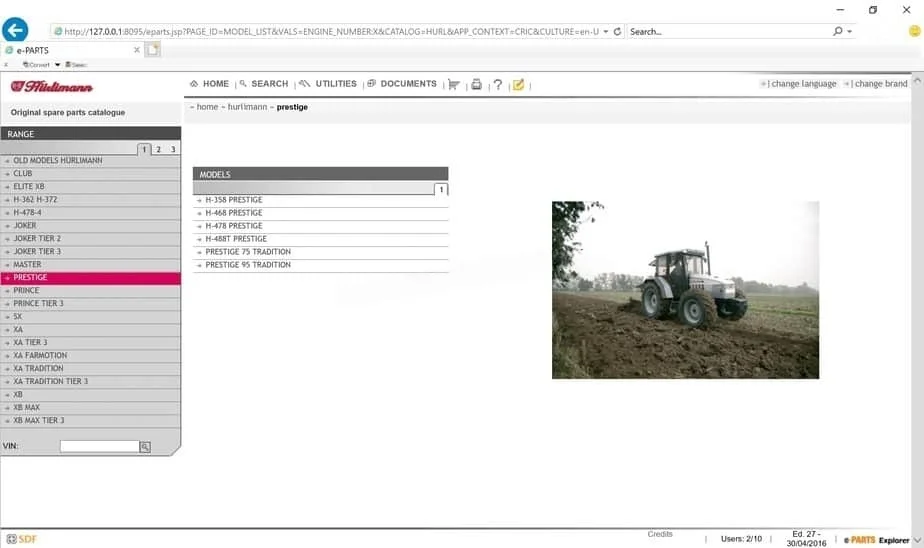Click the VIN input field
Image resolution: width=924 pixels, height=548 pixels.
[x=99, y=447]
